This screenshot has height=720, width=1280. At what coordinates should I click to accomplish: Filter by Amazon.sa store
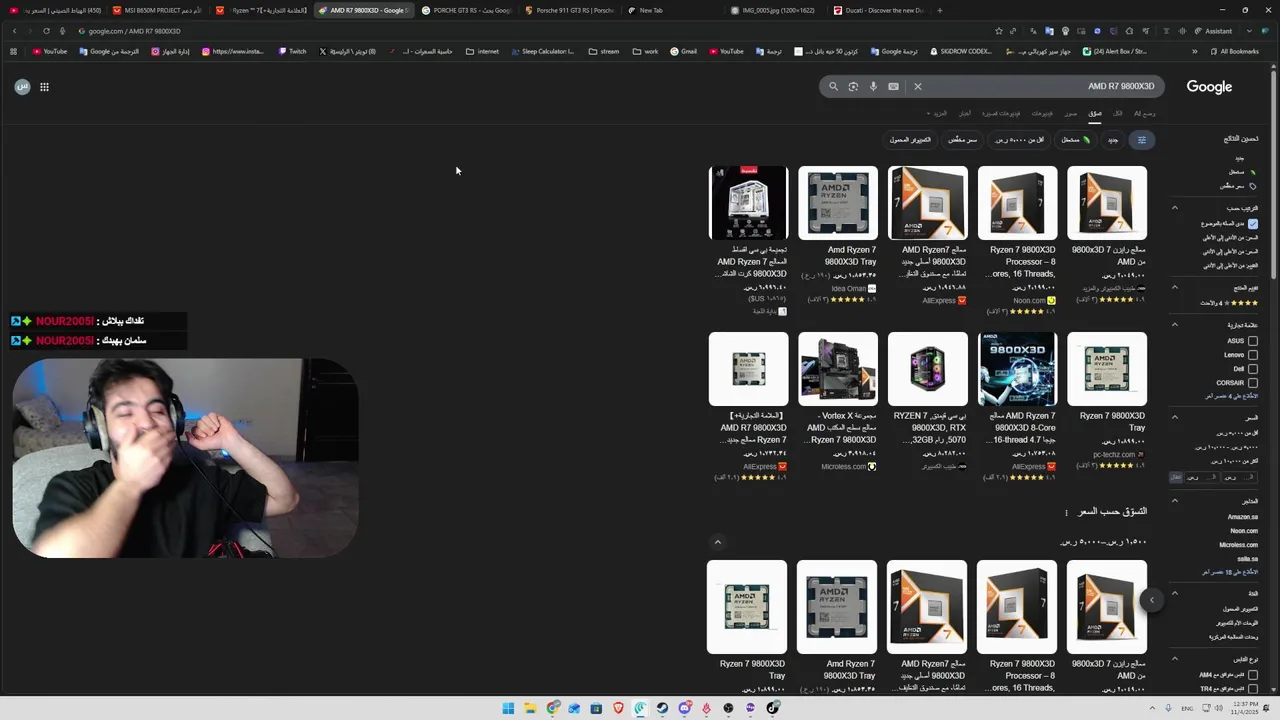[1243, 517]
